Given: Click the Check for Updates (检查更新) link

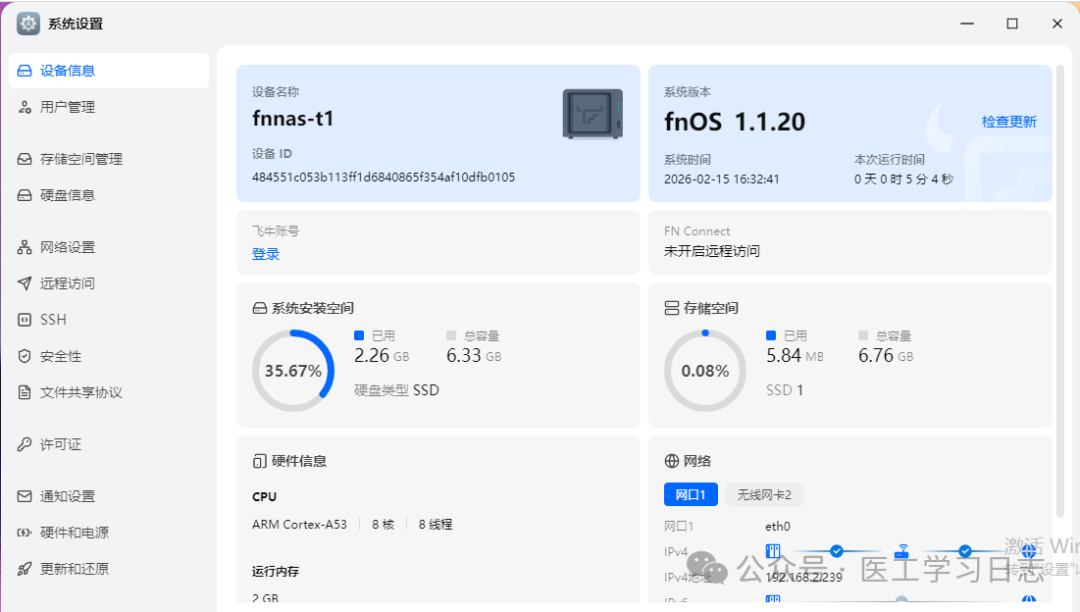Looking at the screenshot, I should (x=1008, y=122).
